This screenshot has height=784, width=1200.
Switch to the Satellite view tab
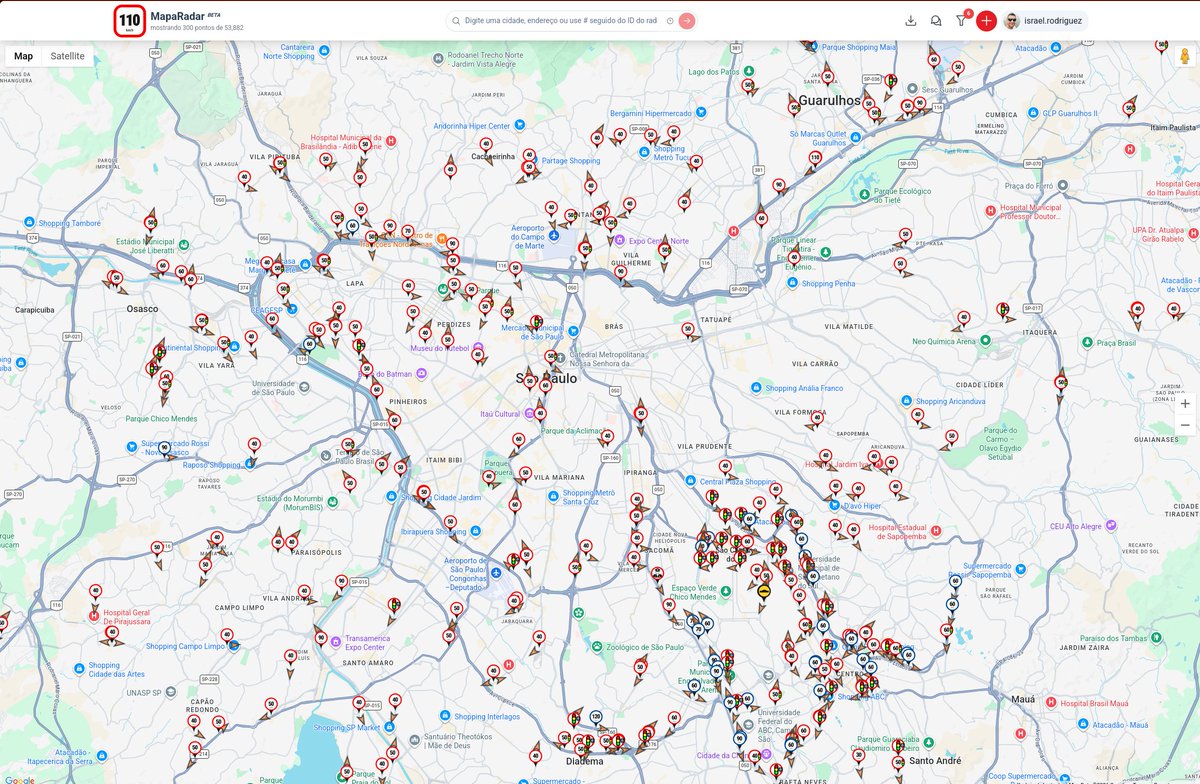[x=68, y=56]
